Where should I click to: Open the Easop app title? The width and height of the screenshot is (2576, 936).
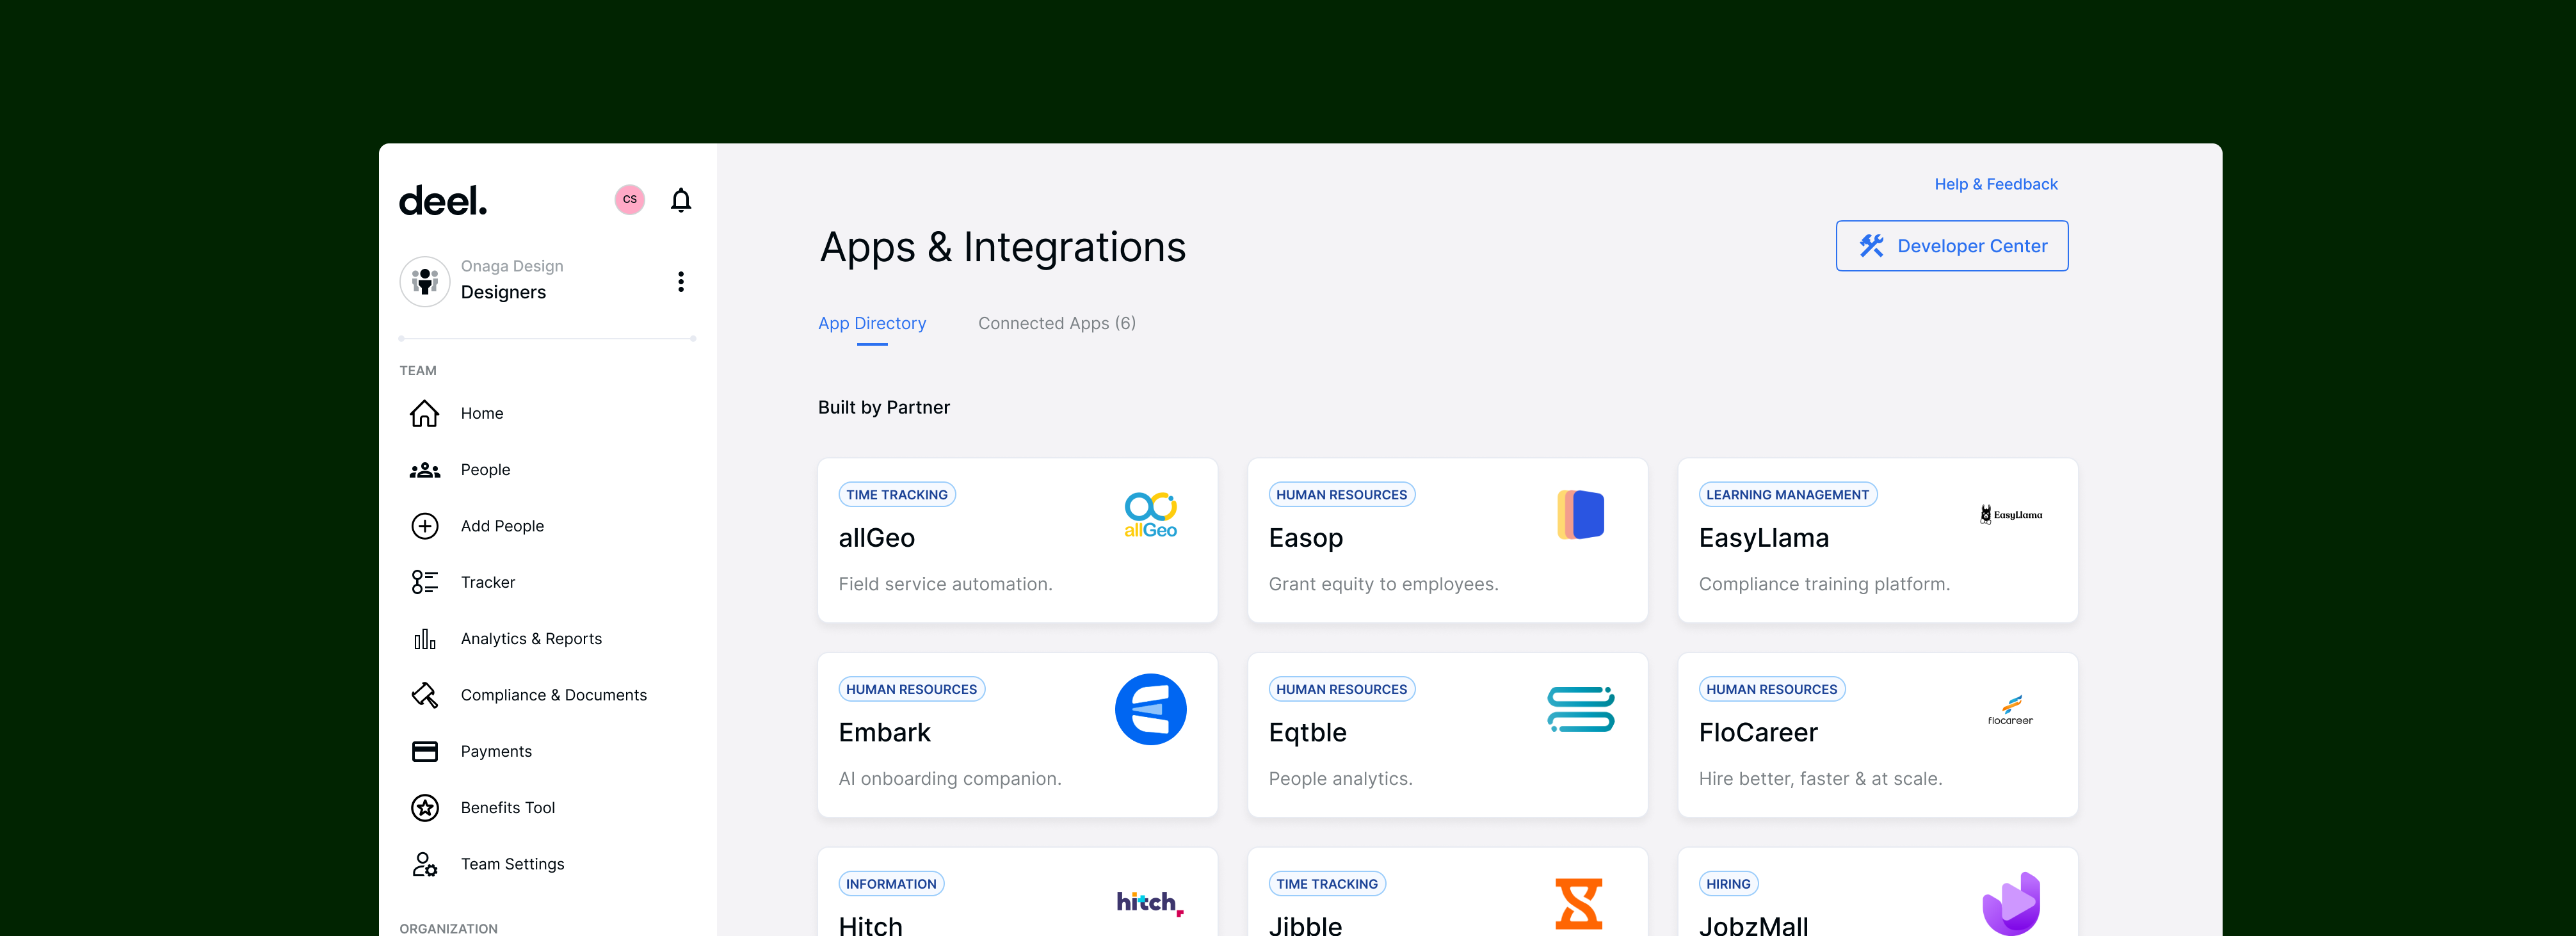[x=1306, y=538]
